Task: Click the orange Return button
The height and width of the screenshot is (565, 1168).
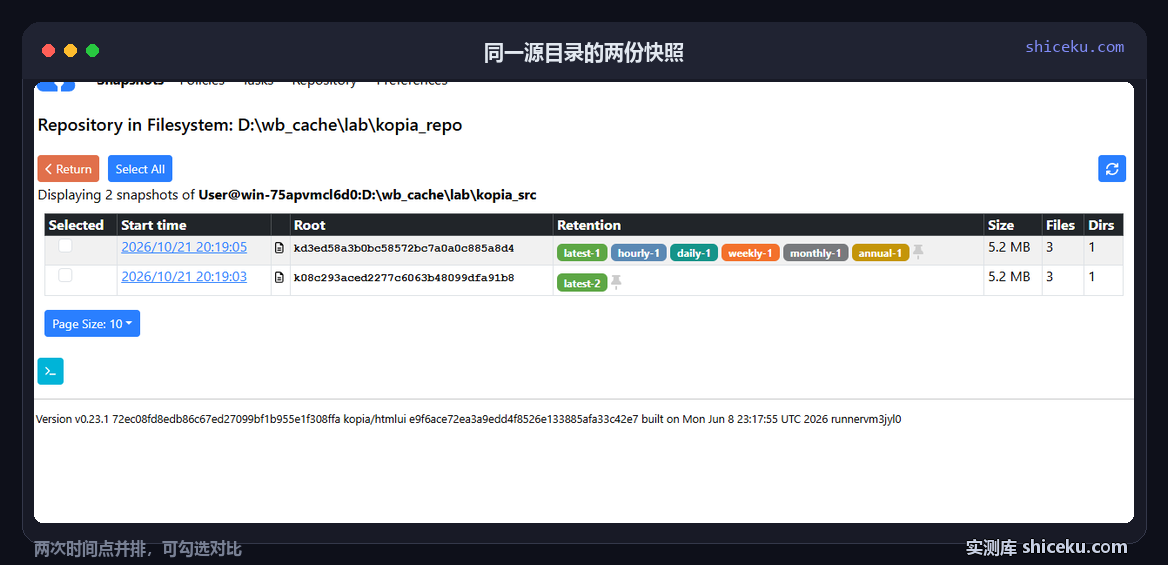Action: (69, 168)
